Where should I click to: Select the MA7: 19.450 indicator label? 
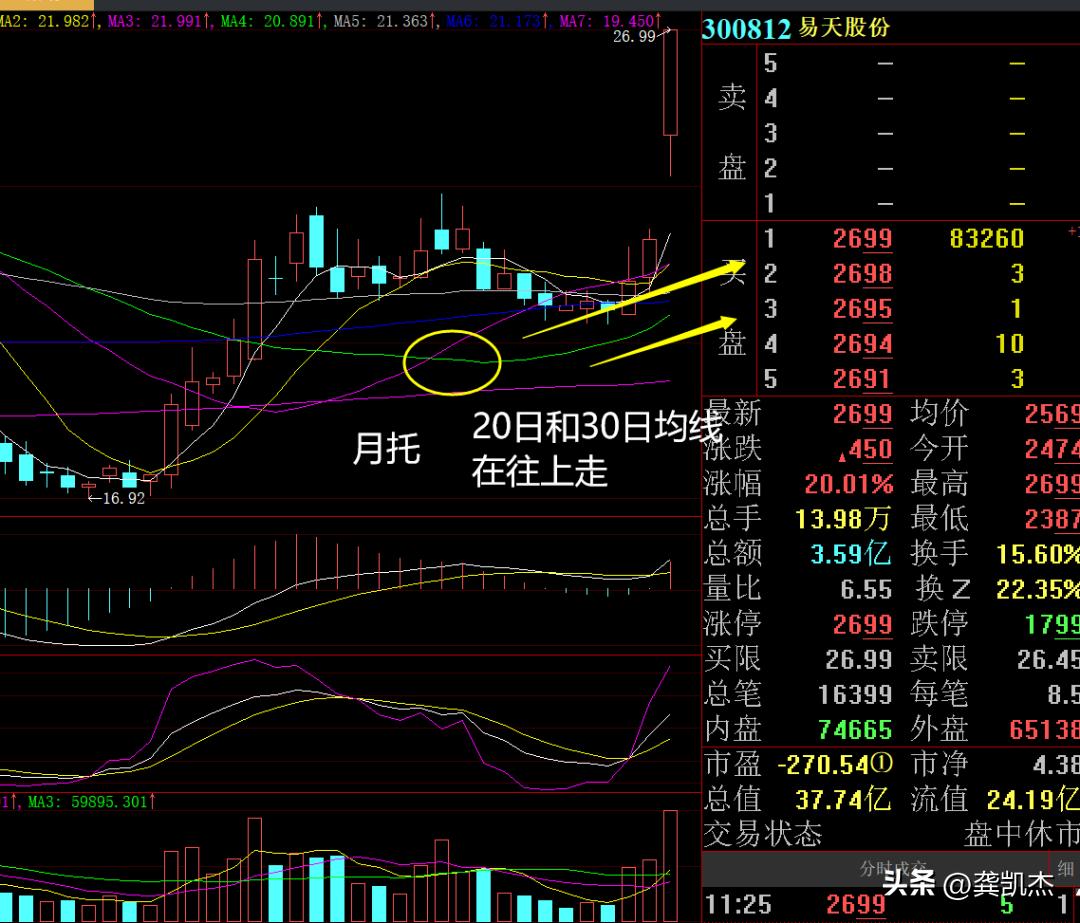coord(610,21)
